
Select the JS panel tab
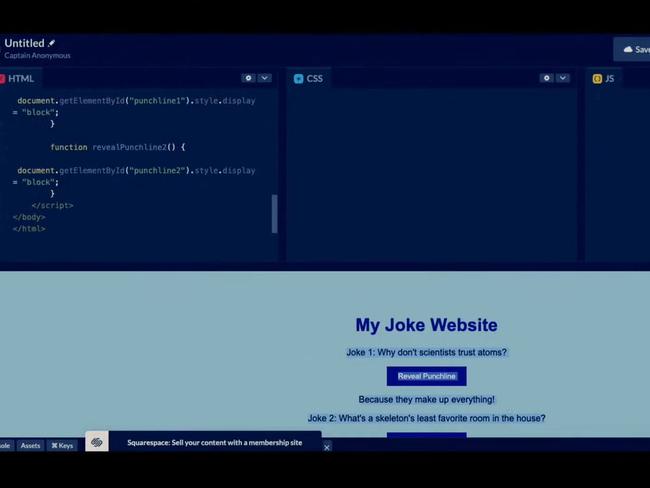coord(604,78)
